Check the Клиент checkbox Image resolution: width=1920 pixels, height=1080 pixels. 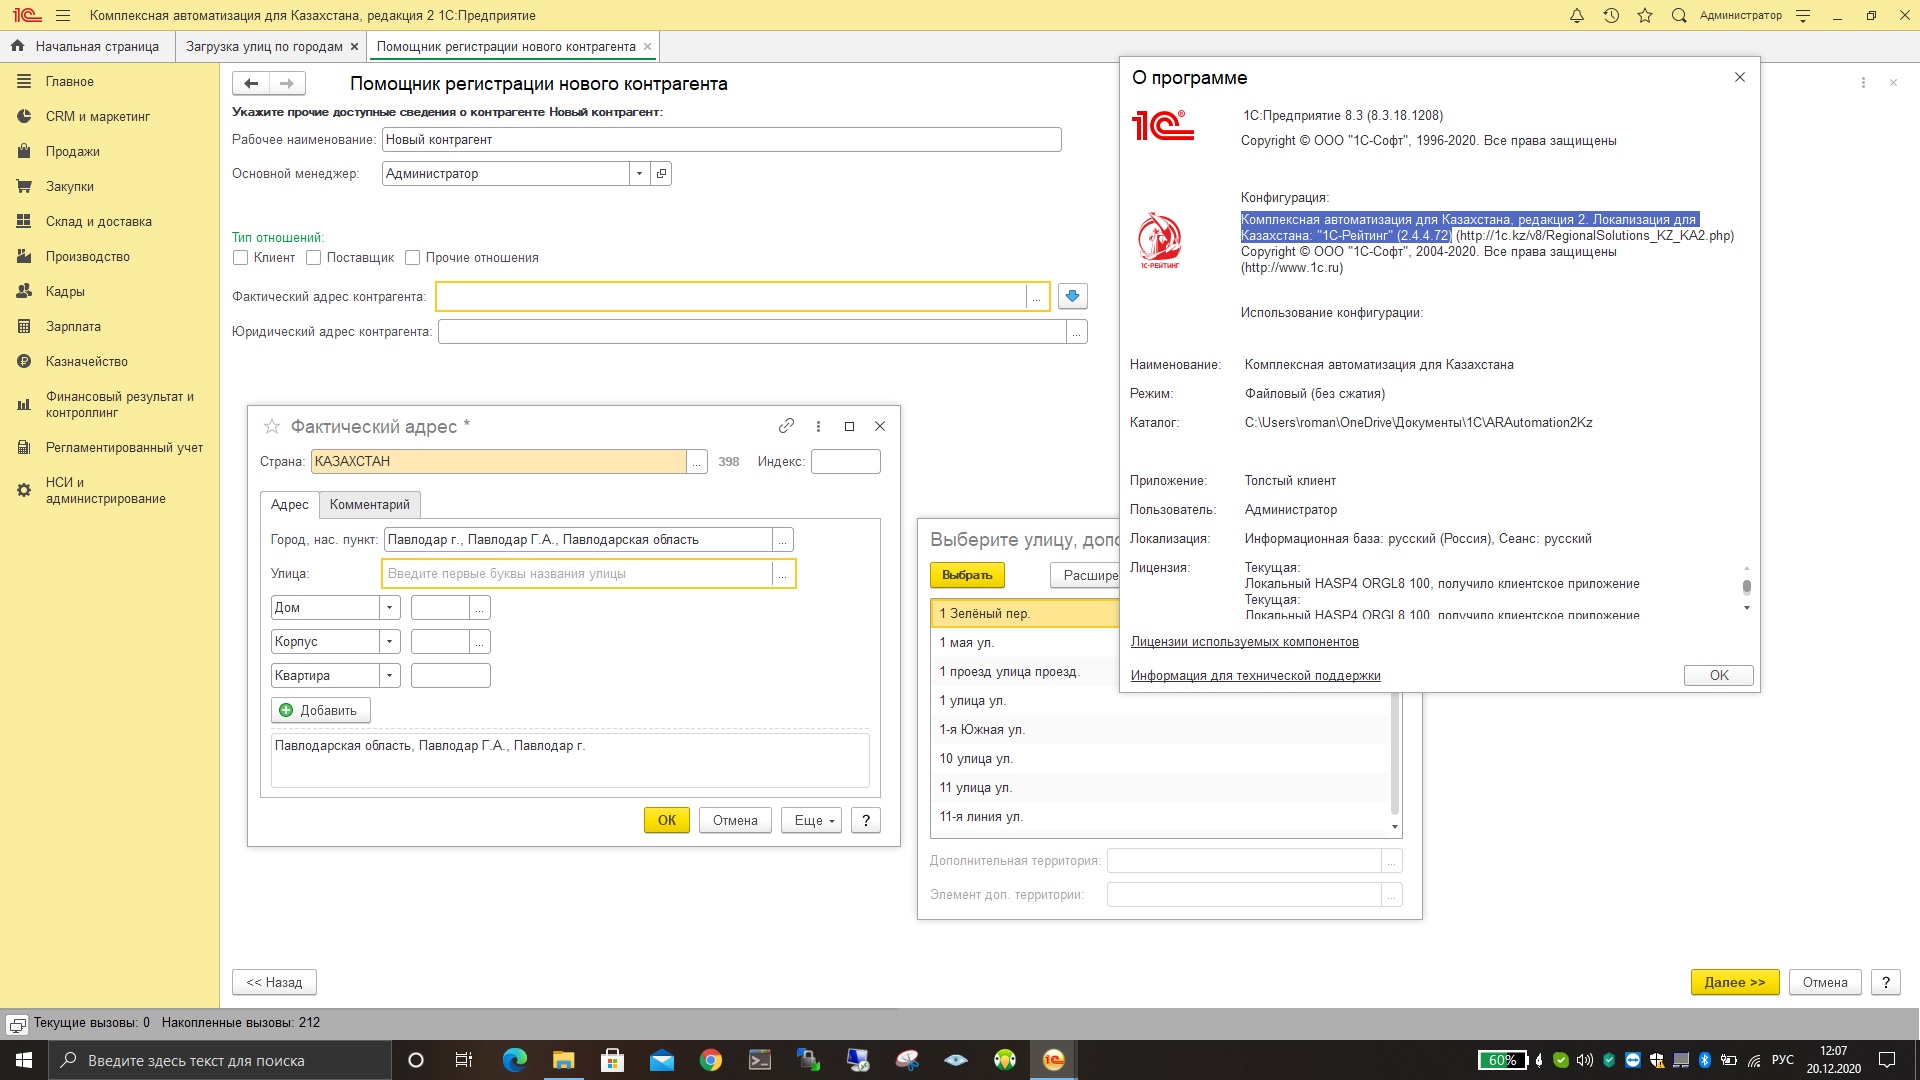click(240, 257)
